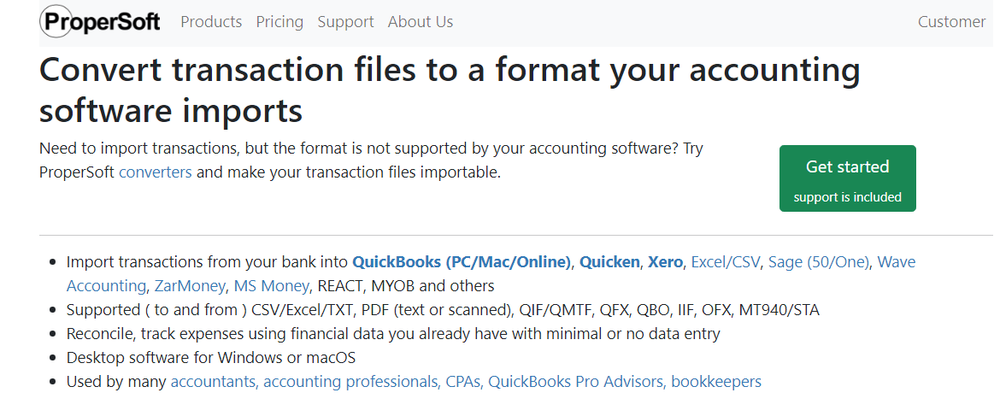This screenshot has width=1000, height=403.
Task: Click the Quicken link
Action: click(x=609, y=262)
